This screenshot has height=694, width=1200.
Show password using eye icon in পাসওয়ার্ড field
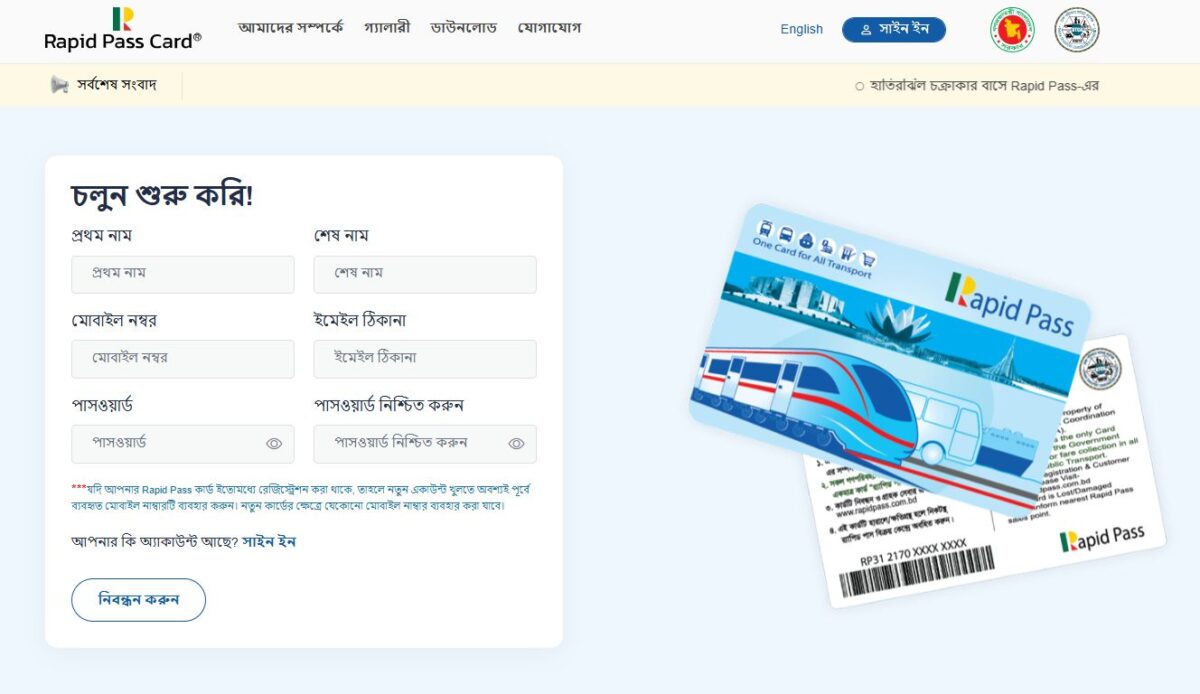point(274,444)
